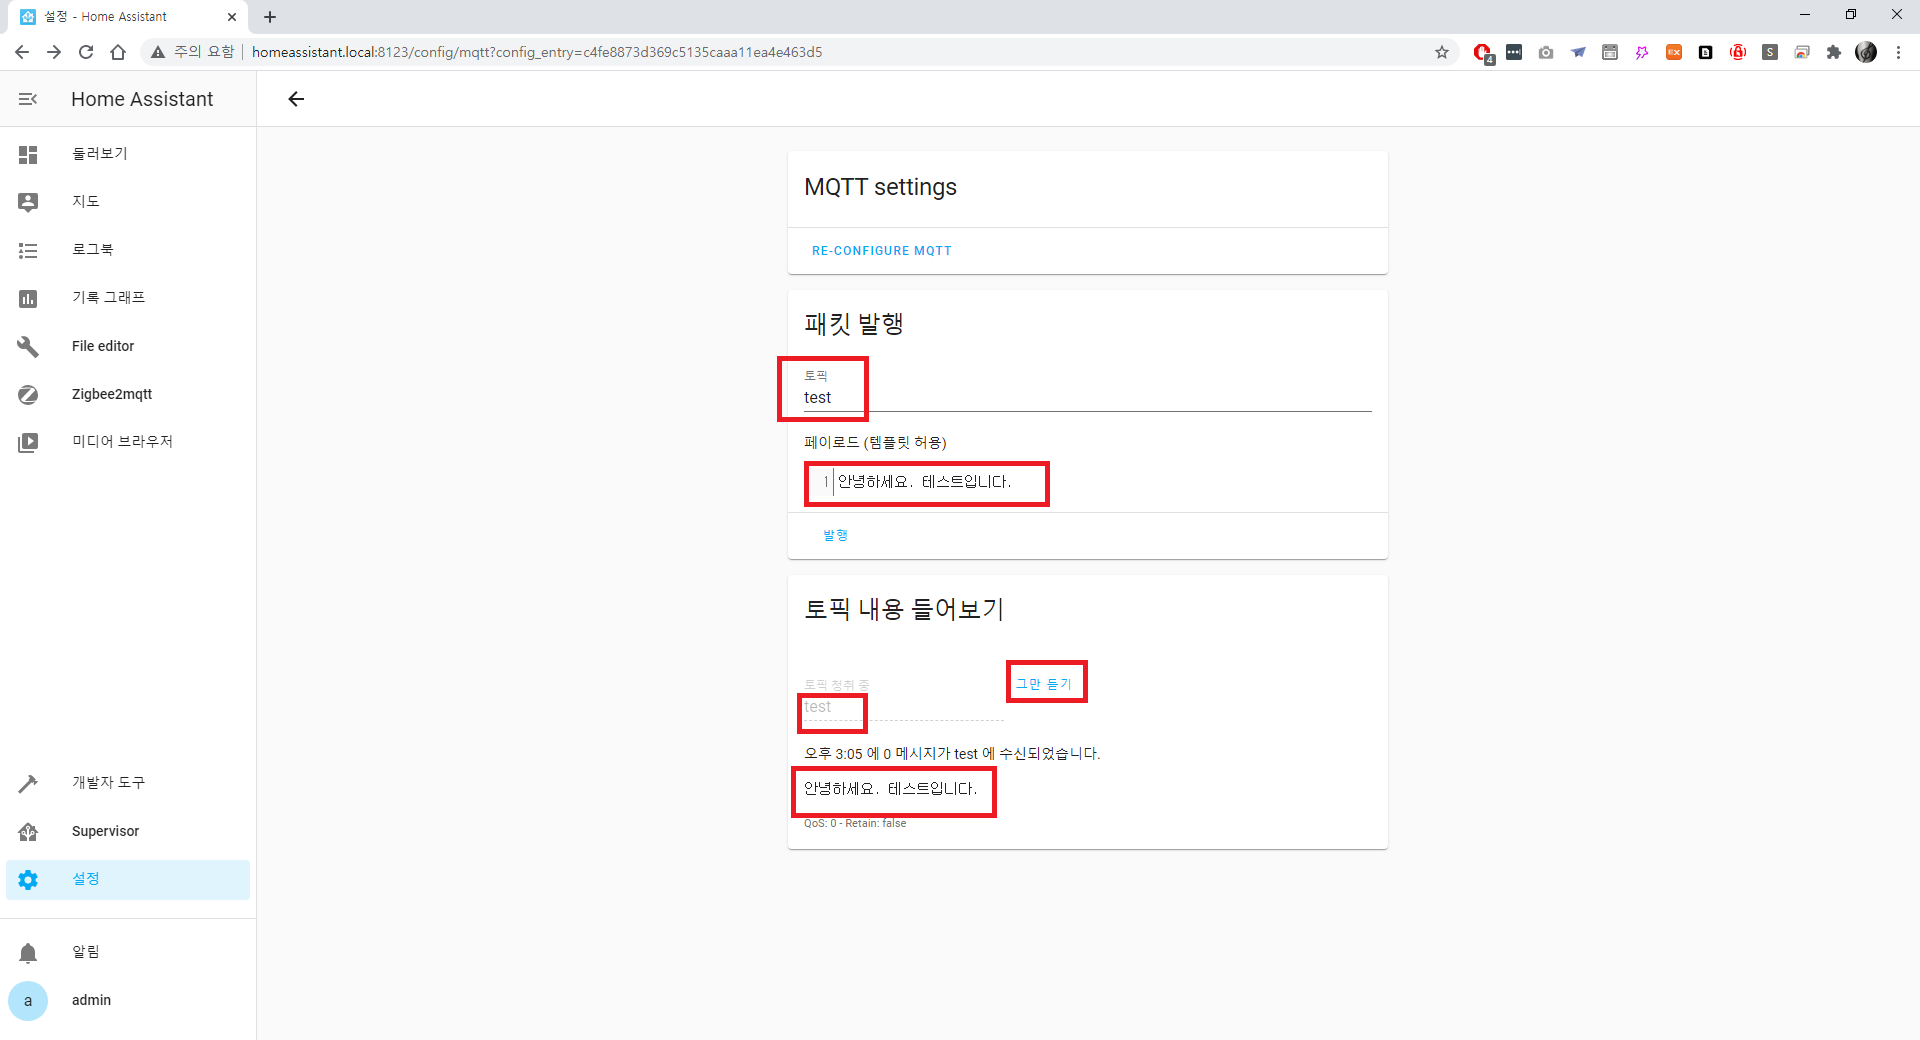Viewport: 1920px width, 1040px height.
Task: Go back using the page arrow
Action: click(x=296, y=99)
